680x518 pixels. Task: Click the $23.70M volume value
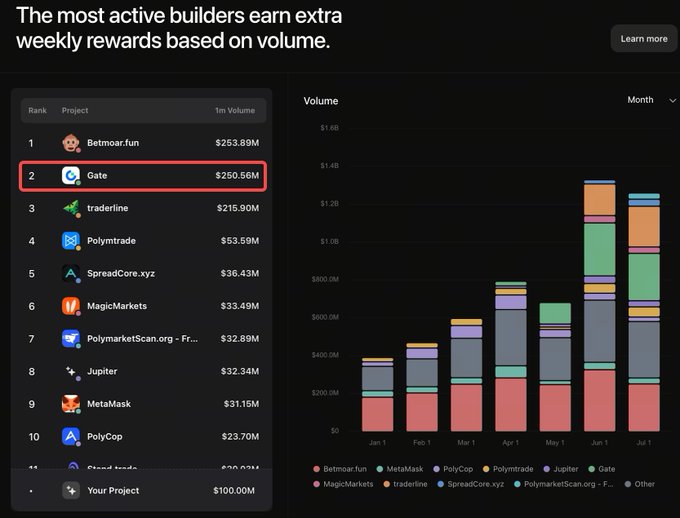(240, 436)
